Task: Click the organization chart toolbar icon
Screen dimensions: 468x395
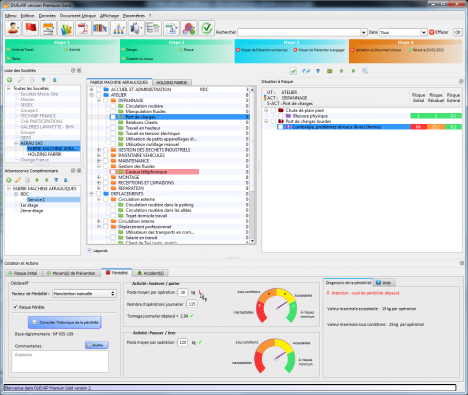Action: (118, 28)
